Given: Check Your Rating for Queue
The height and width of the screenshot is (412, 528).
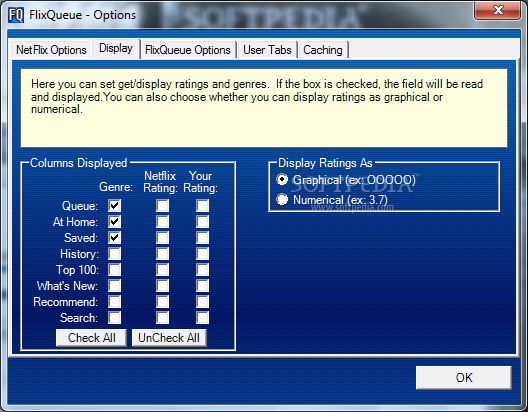Looking at the screenshot, I should pyautogui.click(x=202, y=205).
